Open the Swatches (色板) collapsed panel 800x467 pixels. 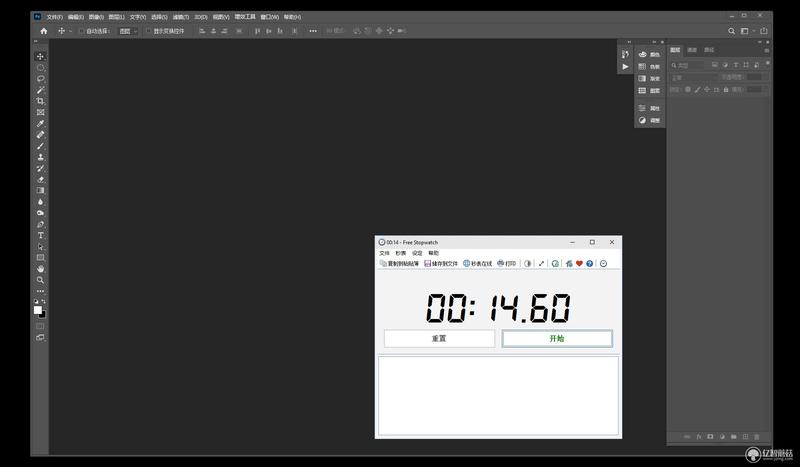pyautogui.click(x=649, y=66)
